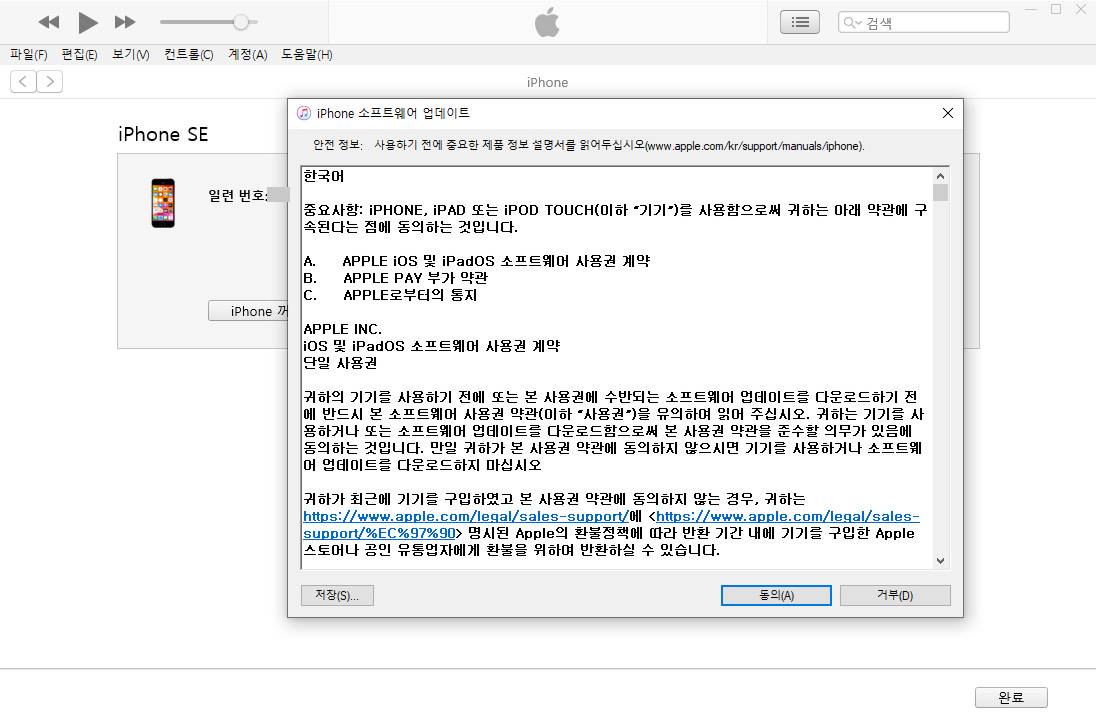Screen dimensions: 1096x720
Task: Open the 편집(E) menu
Action: [80, 55]
